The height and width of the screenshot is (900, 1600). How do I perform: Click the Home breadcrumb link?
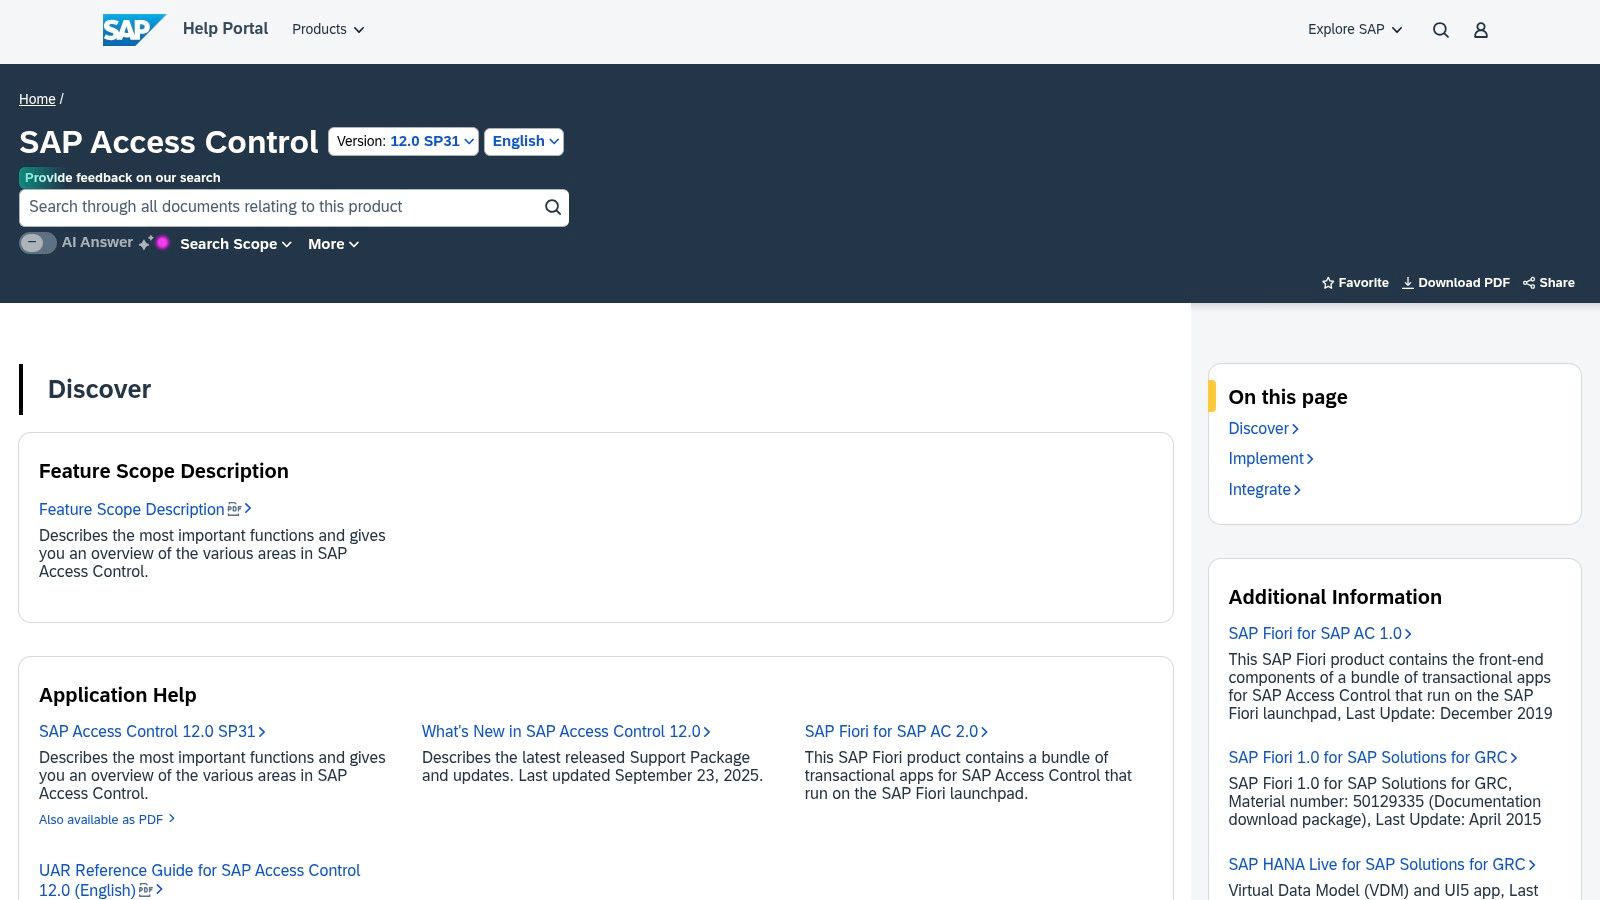[37, 99]
